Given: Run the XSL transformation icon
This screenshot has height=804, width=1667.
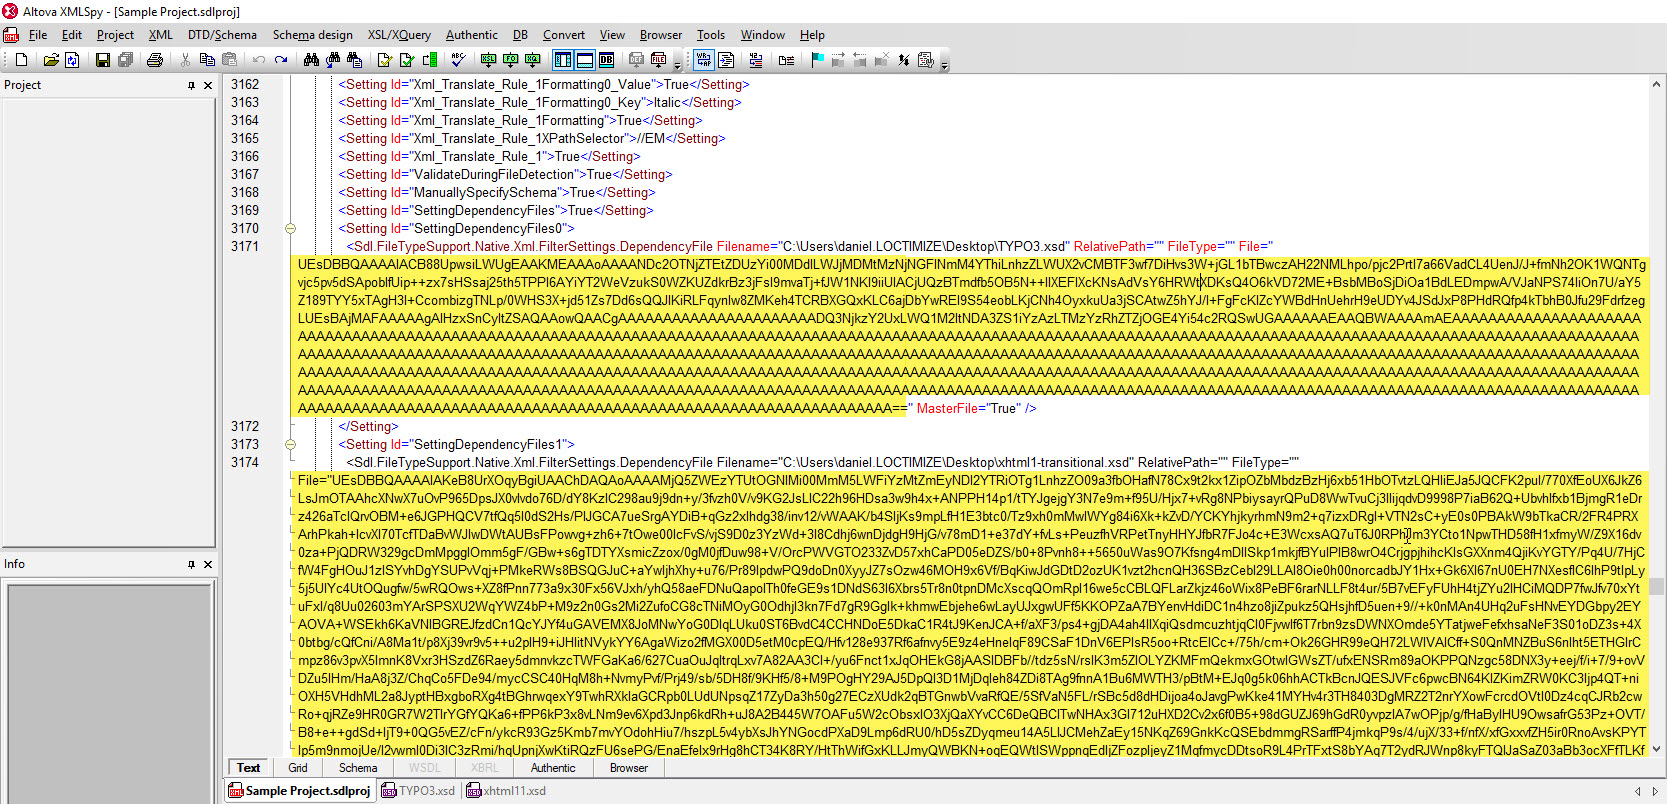Looking at the screenshot, I should click(x=488, y=60).
